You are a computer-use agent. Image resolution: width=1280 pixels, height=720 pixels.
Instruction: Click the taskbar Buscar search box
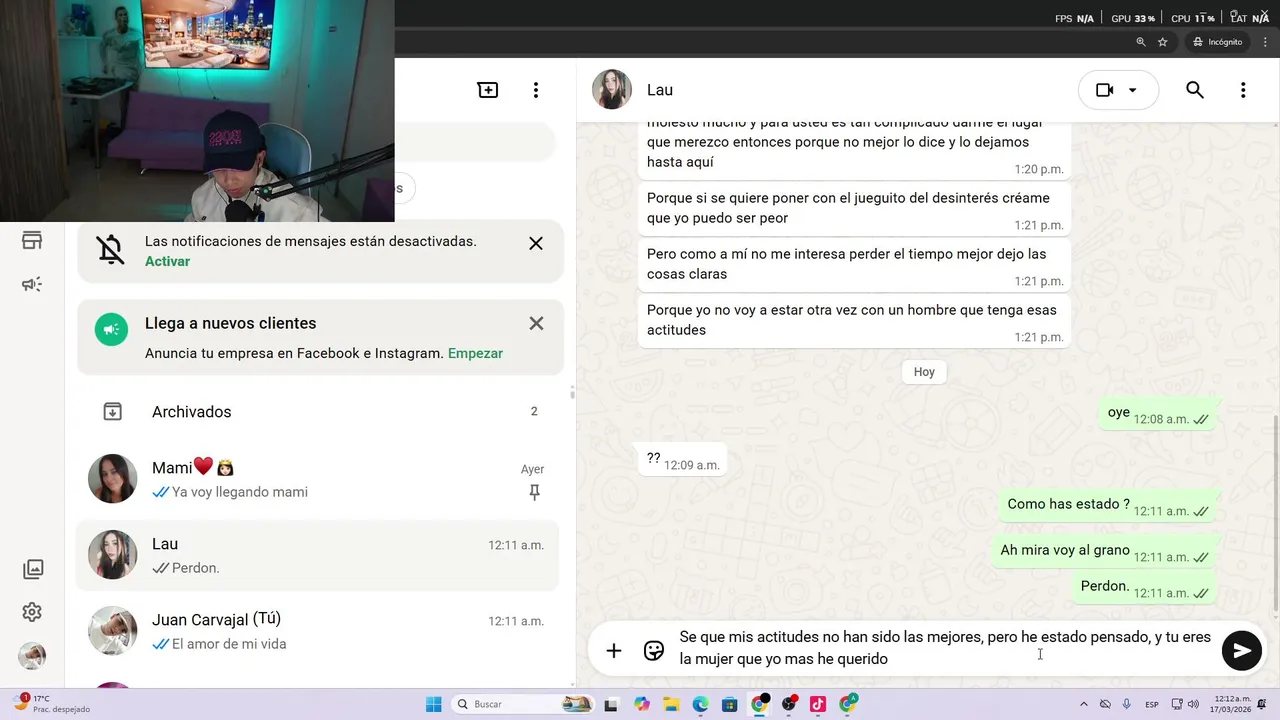(523, 704)
